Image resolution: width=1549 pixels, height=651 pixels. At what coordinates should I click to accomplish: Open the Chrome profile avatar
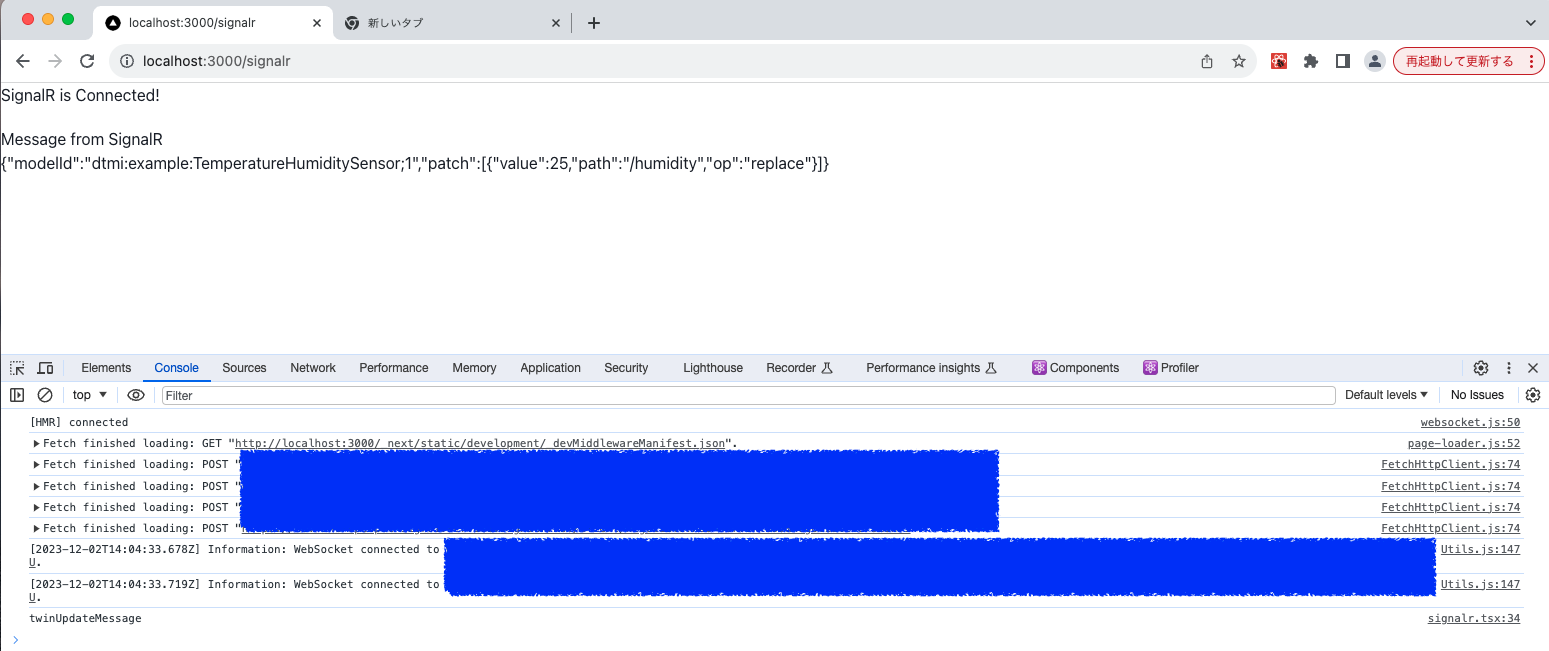pyautogui.click(x=1375, y=61)
